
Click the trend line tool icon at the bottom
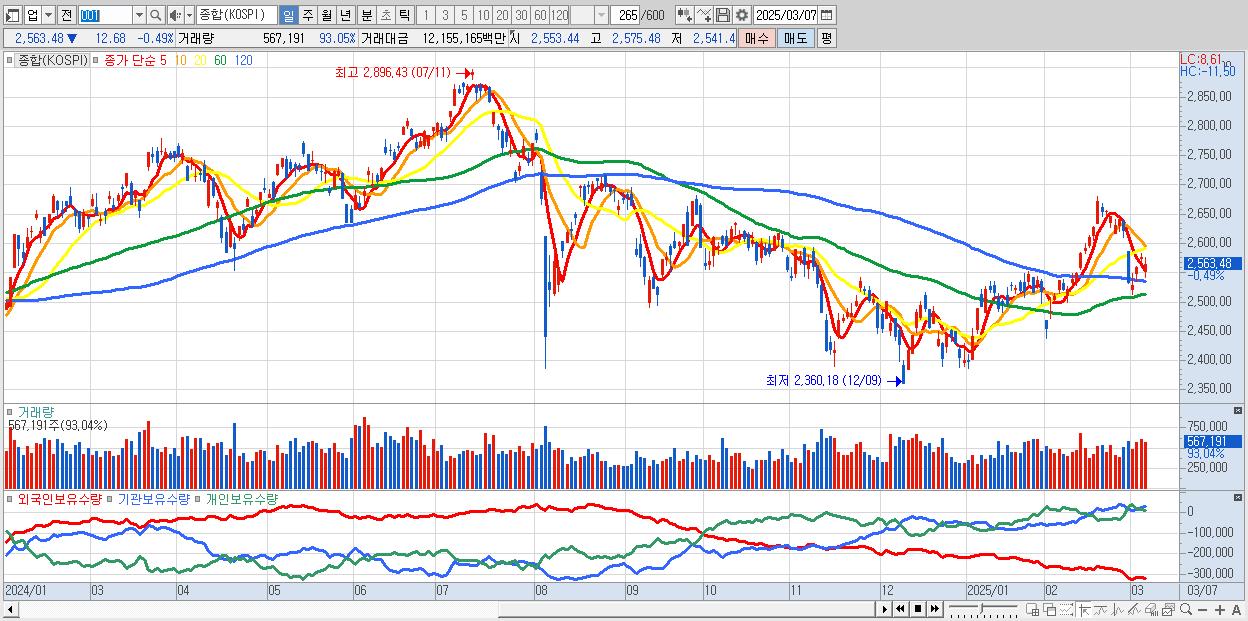[x=1101, y=609]
